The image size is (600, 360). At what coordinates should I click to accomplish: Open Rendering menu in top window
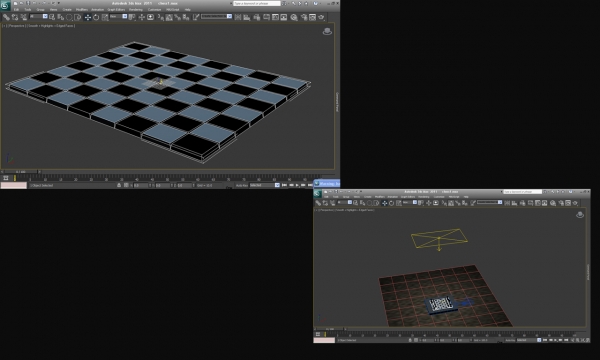(135, 10)
